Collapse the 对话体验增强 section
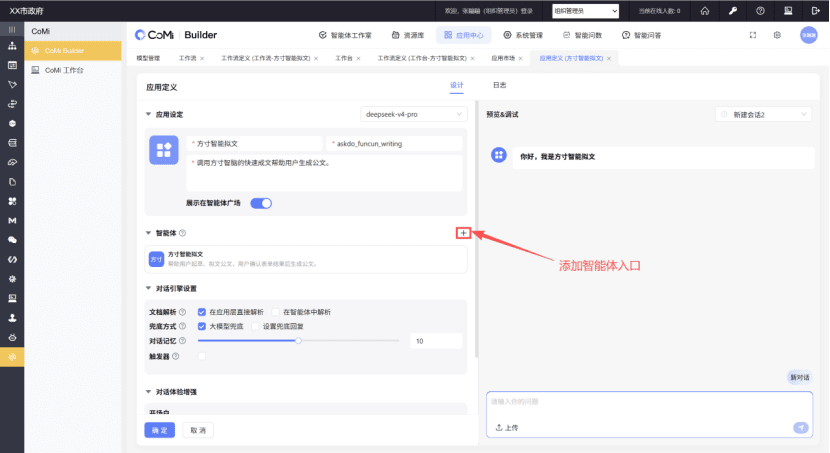Viewport: 830px width, 453px height. tap(148, 392)
